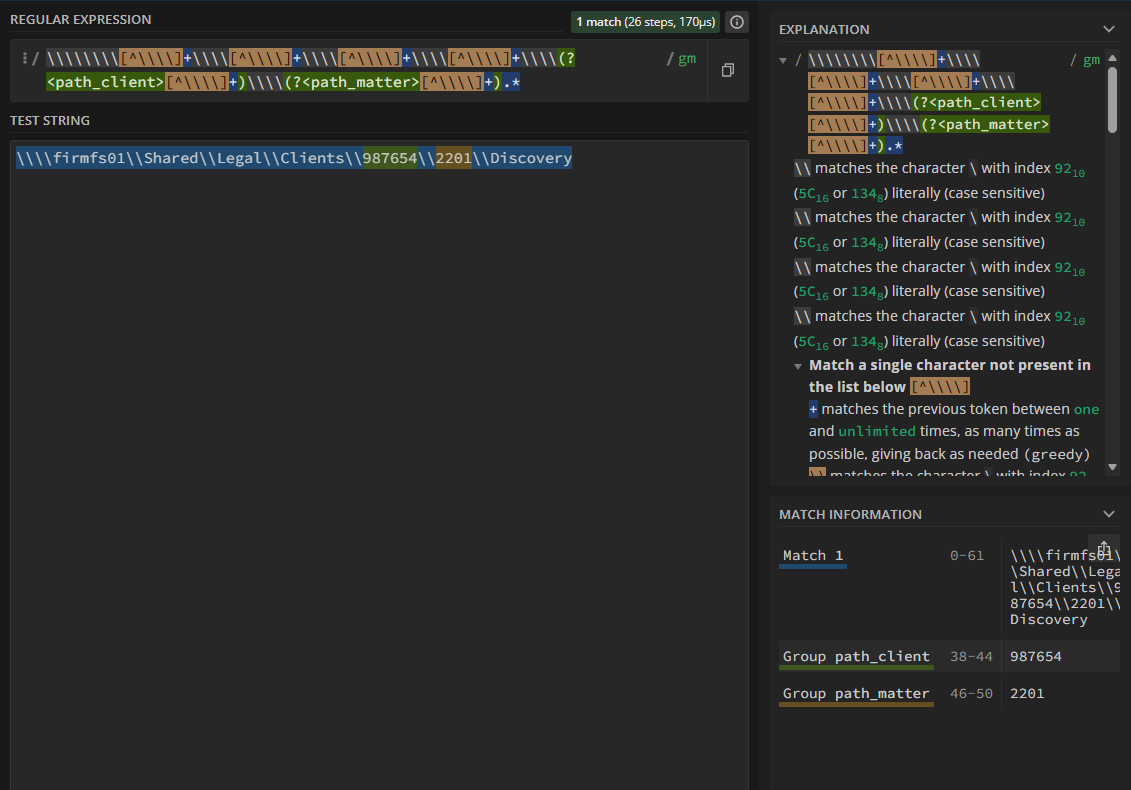The image size is (1131, 790).
Task: Click the match info icon beside step count
Action: [x=736, y=22]
